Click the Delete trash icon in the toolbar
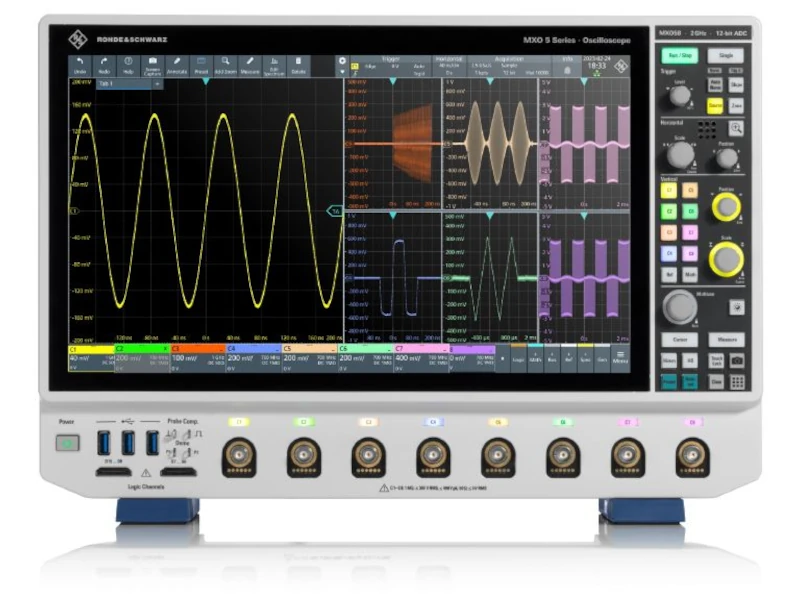This screenshot has height=600, width=800. pyautogui.click(x=298, y=65)
